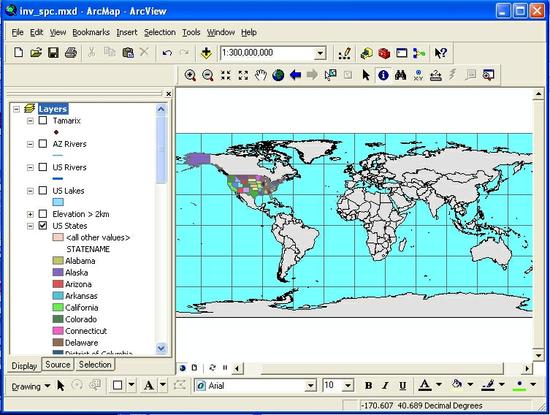Click the Full Extent globe icon
This screenshot has height=415, width=550.
278,75
